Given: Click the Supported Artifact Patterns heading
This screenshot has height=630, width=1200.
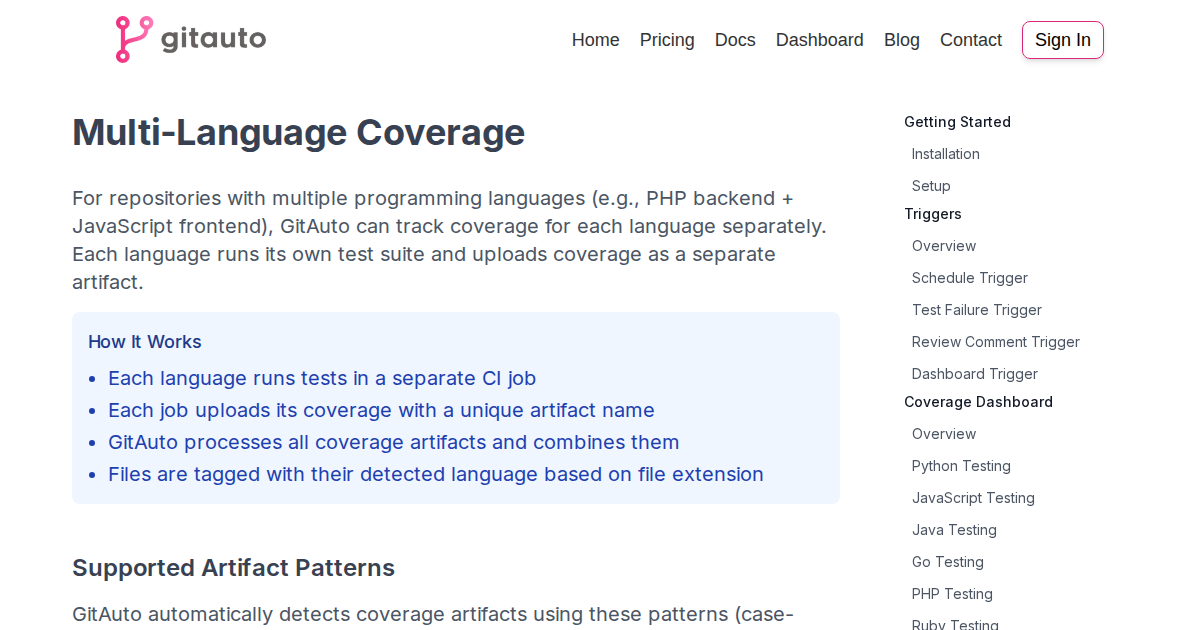Looking at the screenshot, I should coord(233,568).
